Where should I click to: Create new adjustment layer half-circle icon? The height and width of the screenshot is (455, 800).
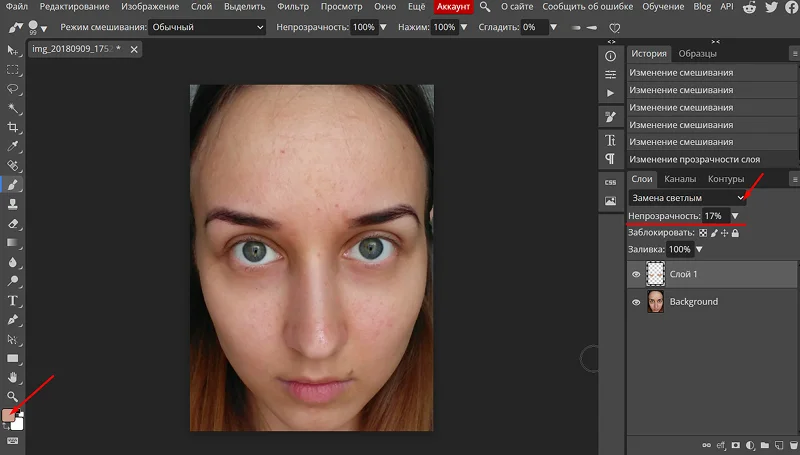point(750,445)
